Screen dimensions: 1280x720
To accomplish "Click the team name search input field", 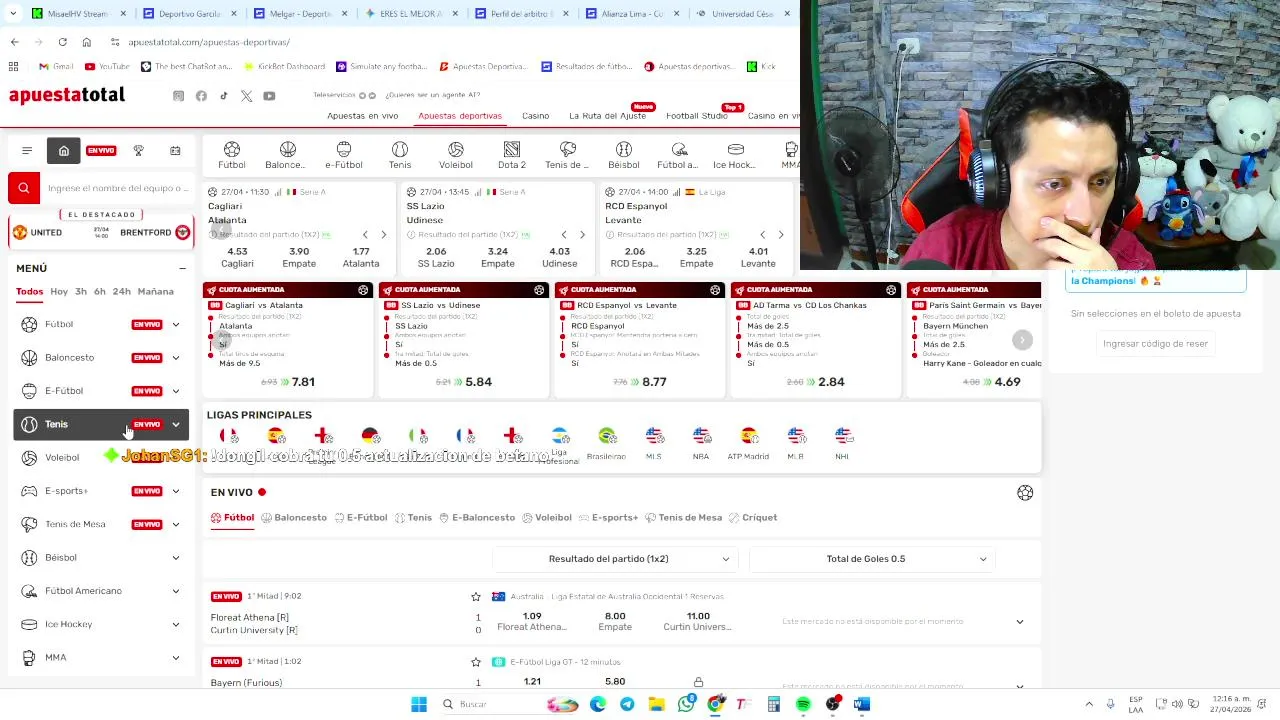I will coord(117,188).
